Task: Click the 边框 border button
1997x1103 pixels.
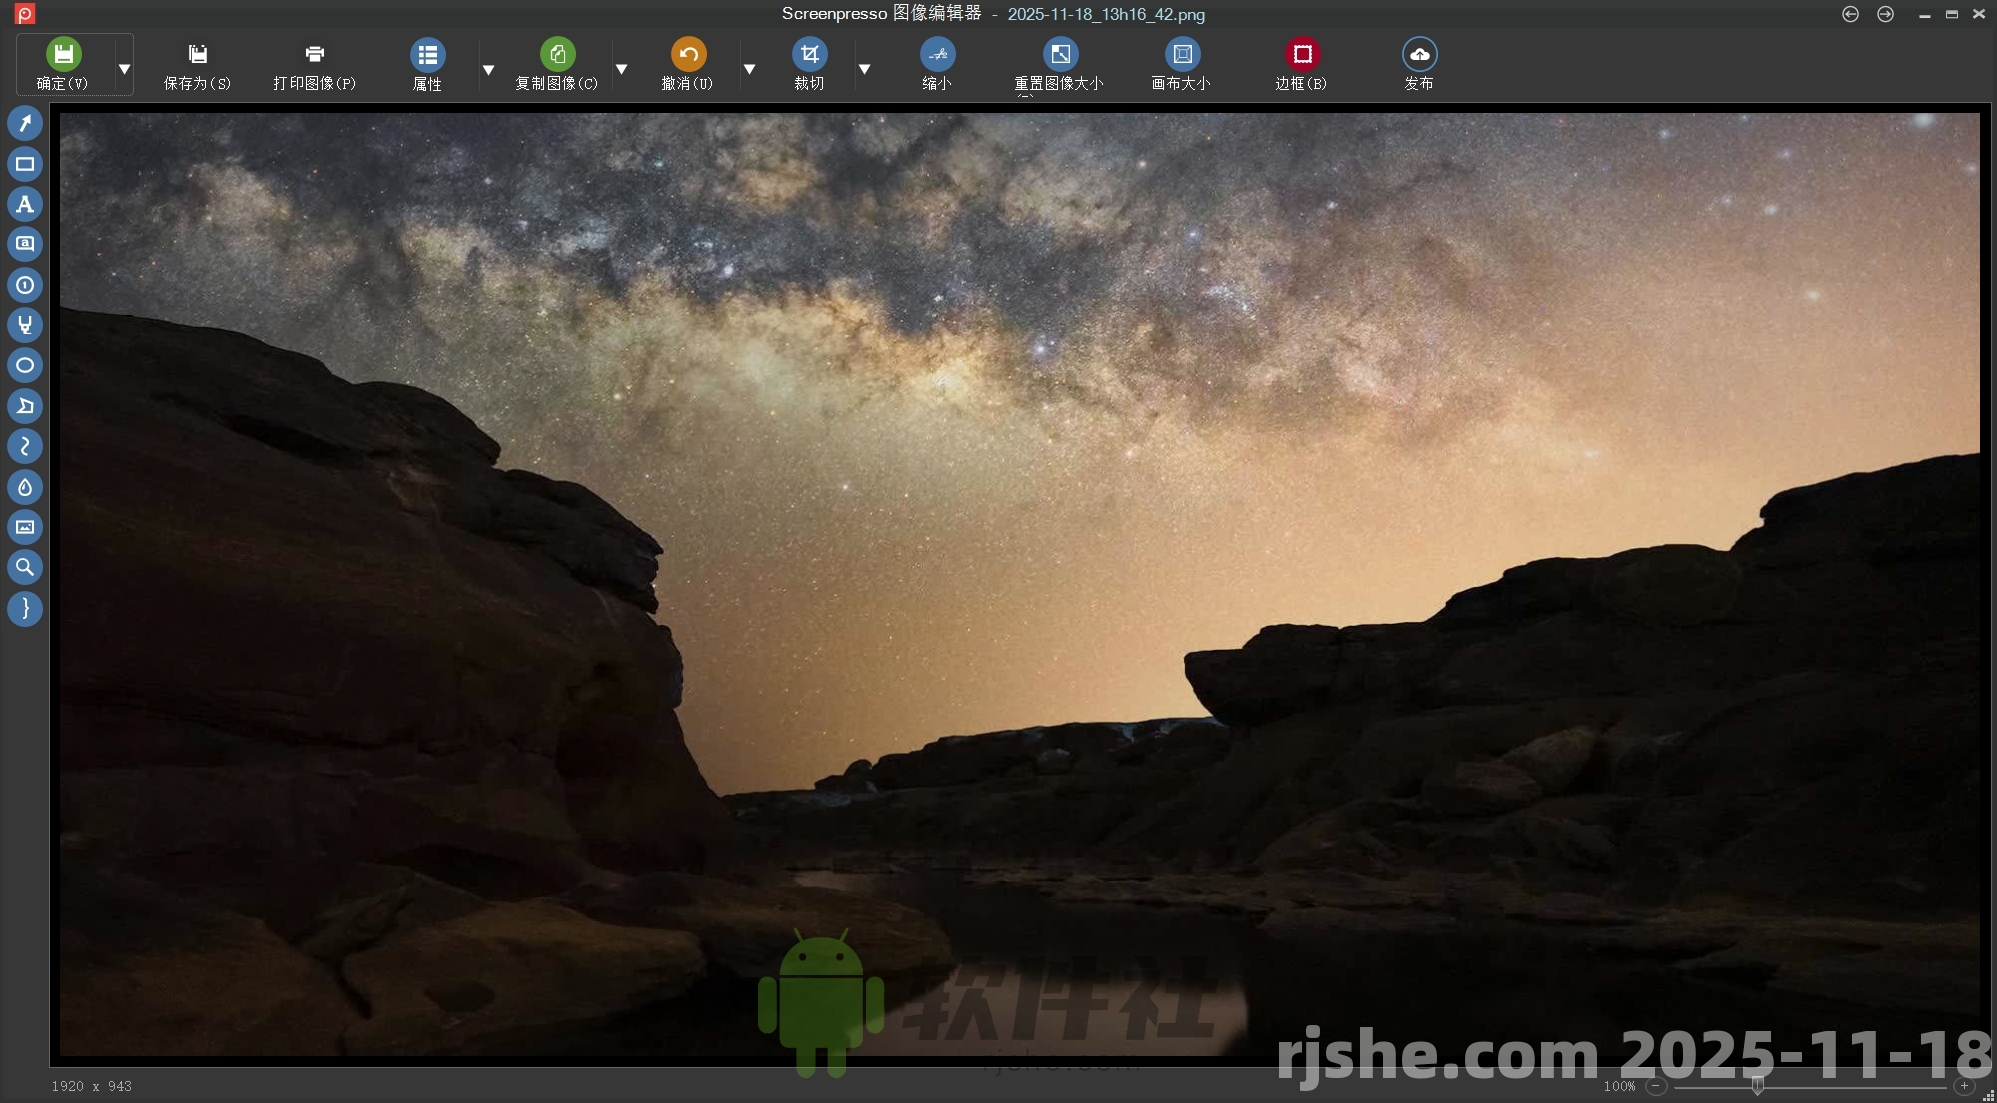Action: (1301, 63)
